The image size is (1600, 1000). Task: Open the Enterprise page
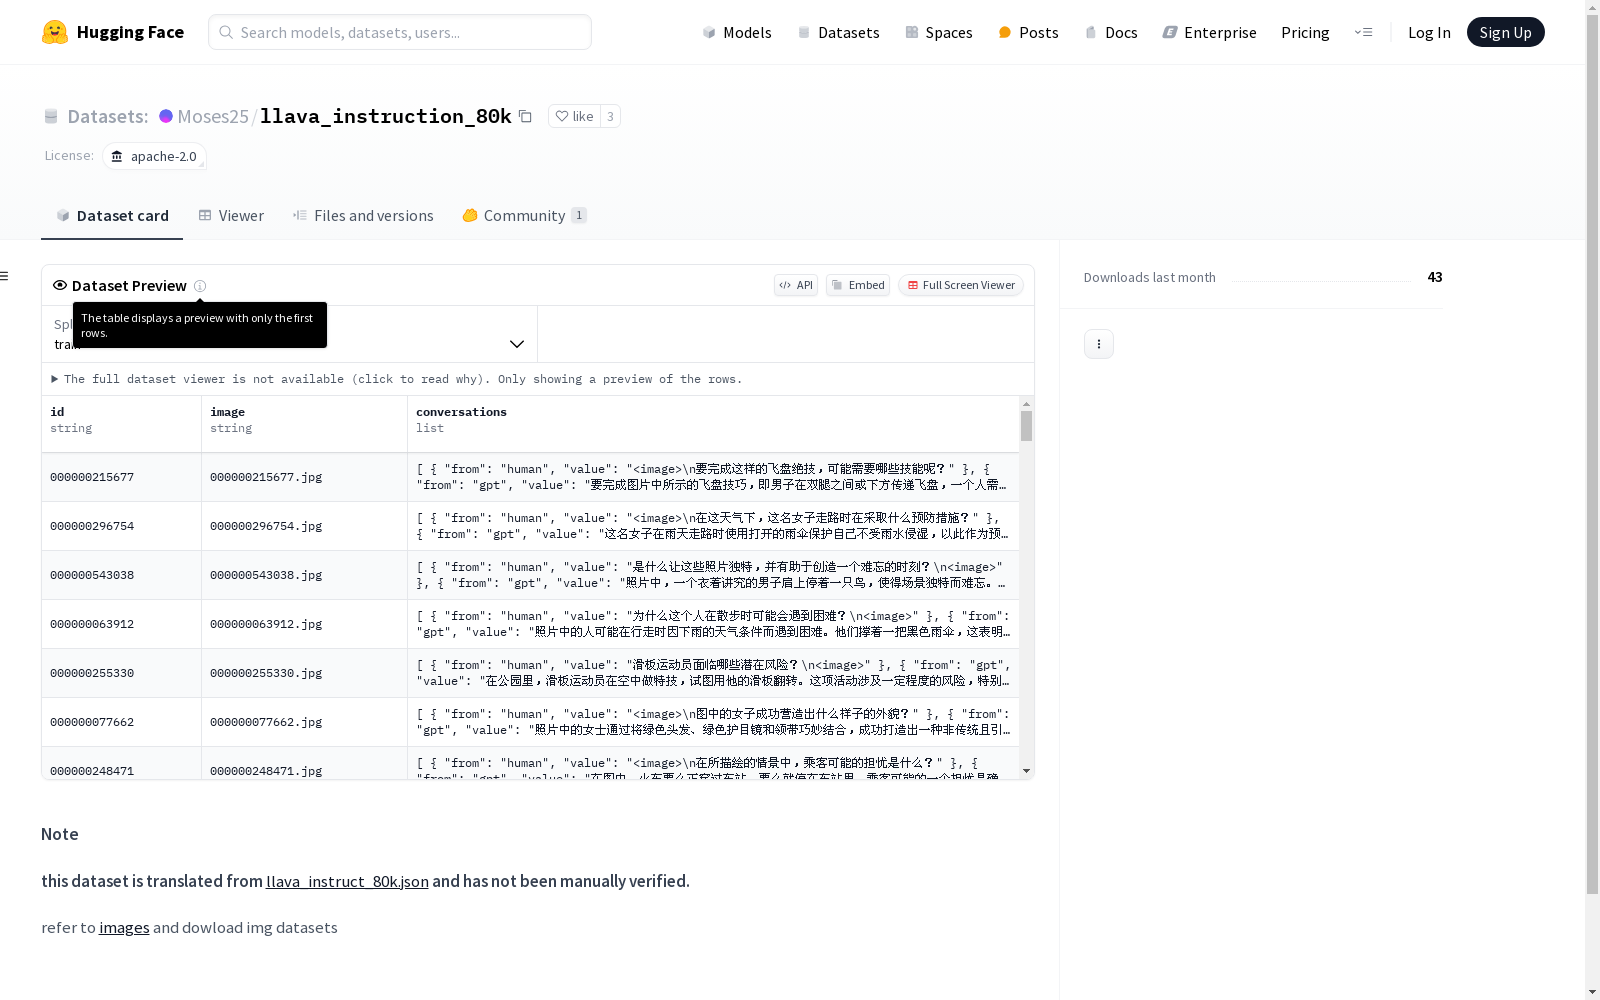pos(1209,32)
